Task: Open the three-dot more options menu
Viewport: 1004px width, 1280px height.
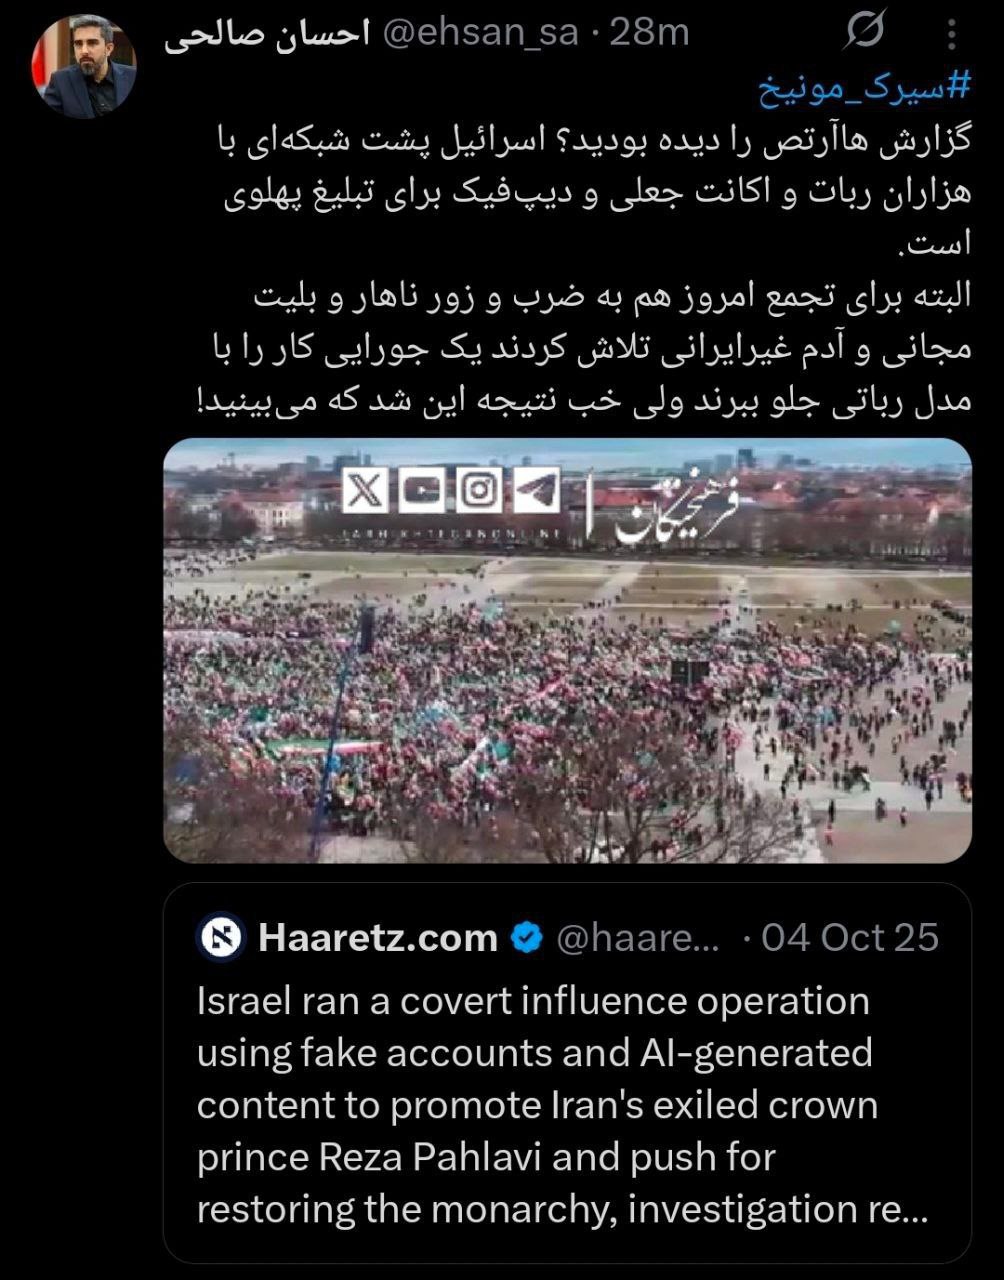Action: pos(952,33)
